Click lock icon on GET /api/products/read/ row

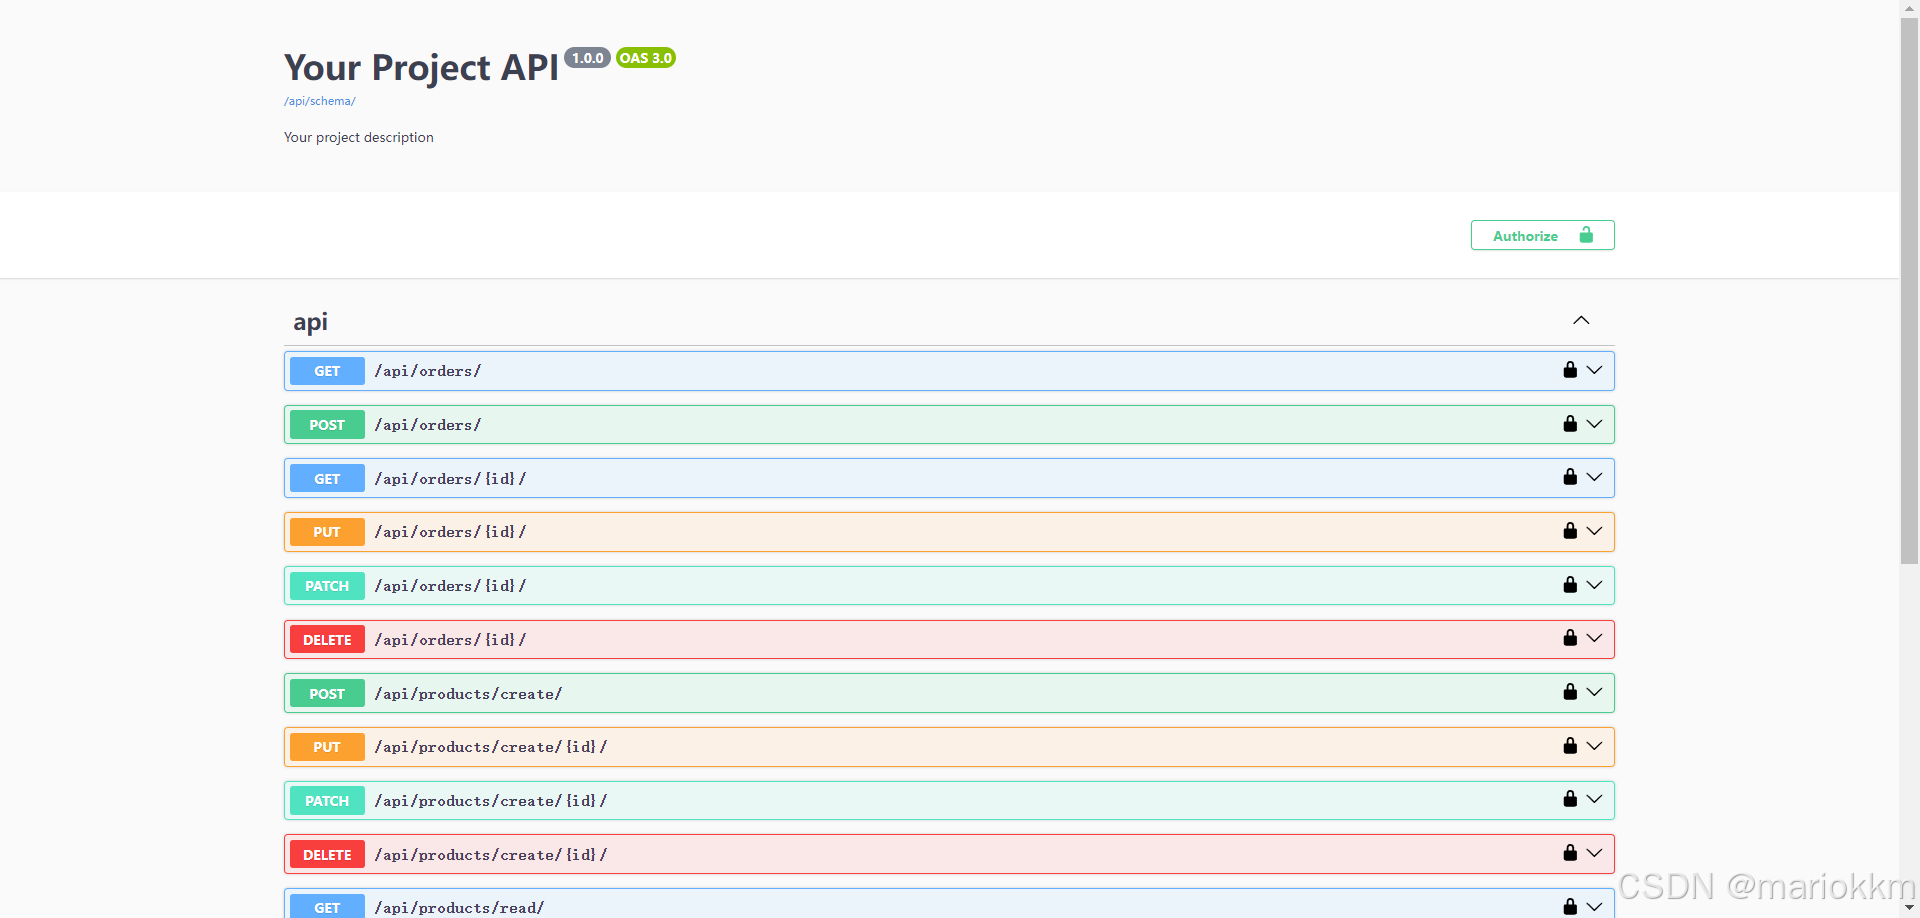point(1570,907)
